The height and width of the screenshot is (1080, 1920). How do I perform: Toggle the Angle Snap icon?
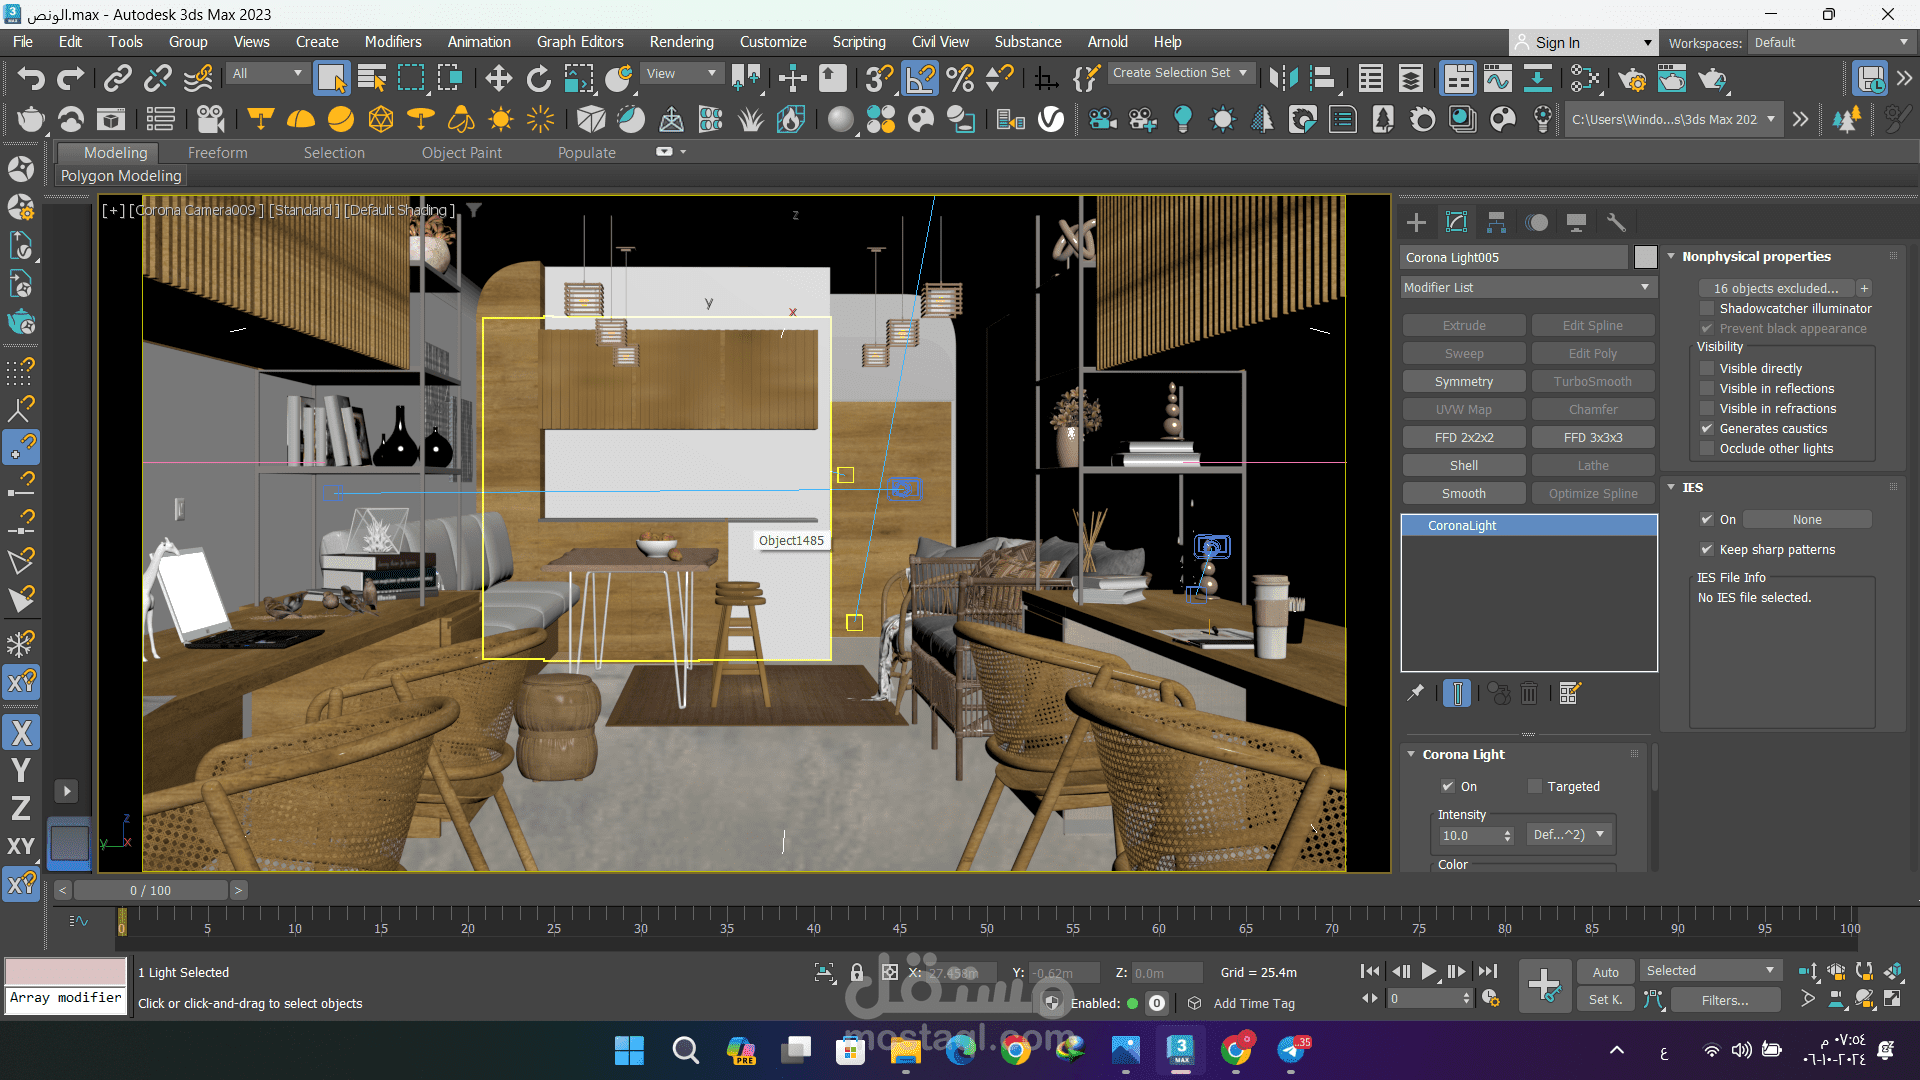(920, 78)
